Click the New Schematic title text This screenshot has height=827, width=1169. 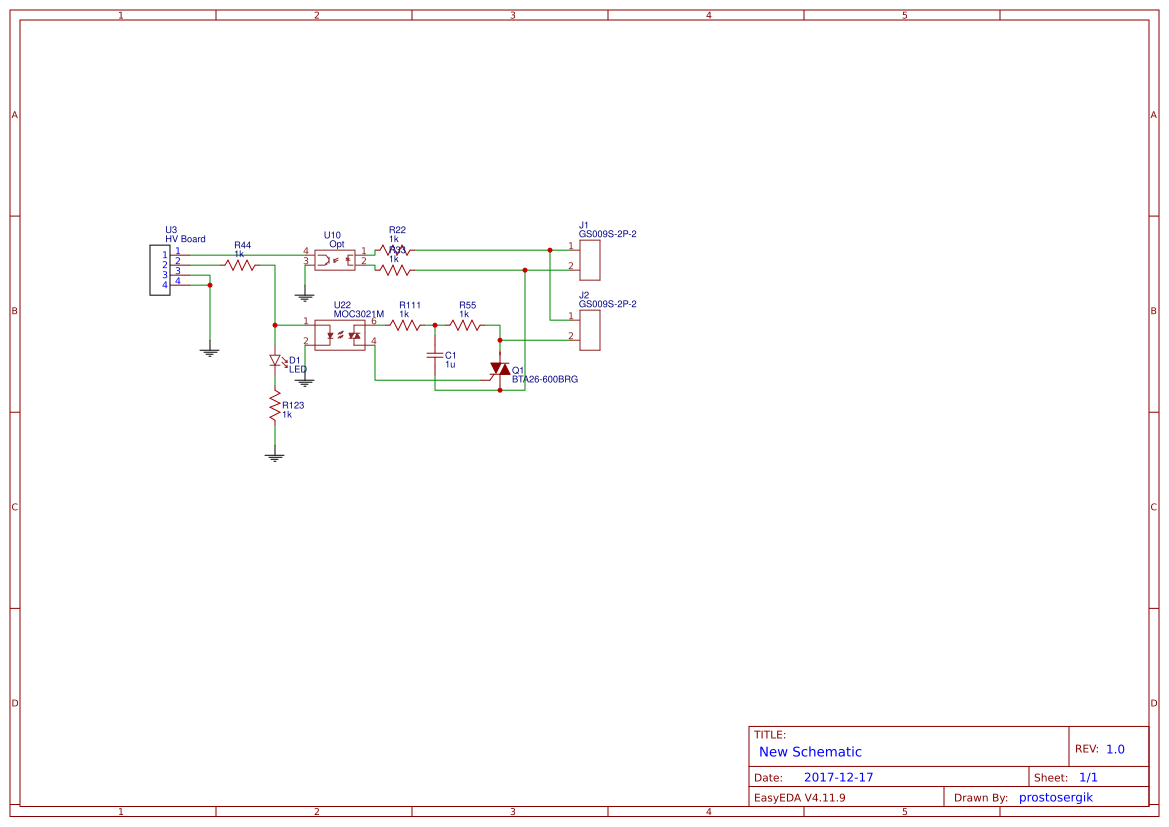click(x=809, y=752)
